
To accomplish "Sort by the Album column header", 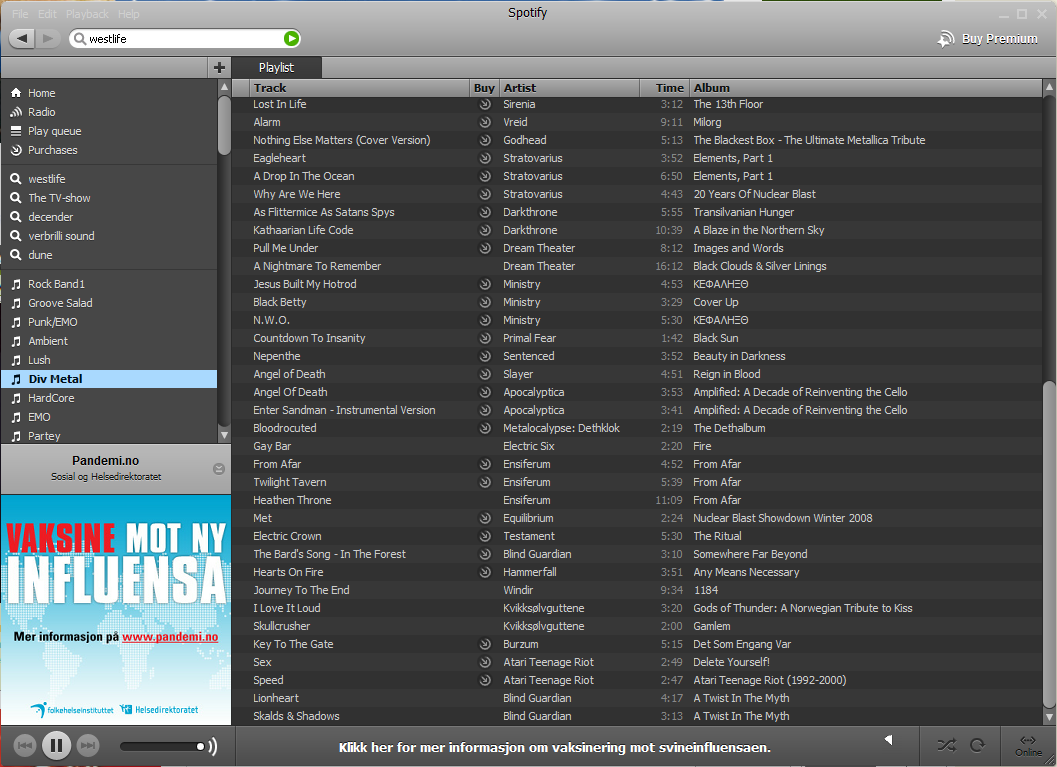I will point(866,88).
